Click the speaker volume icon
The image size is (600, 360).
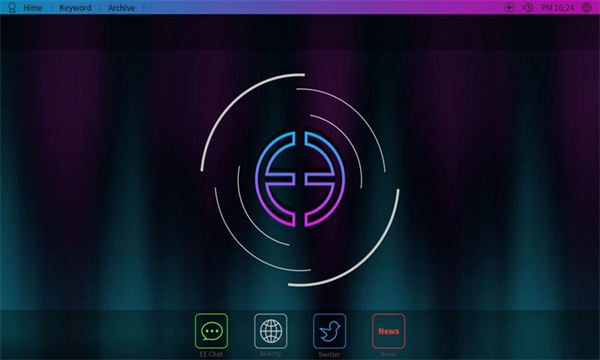coord(528,7)
